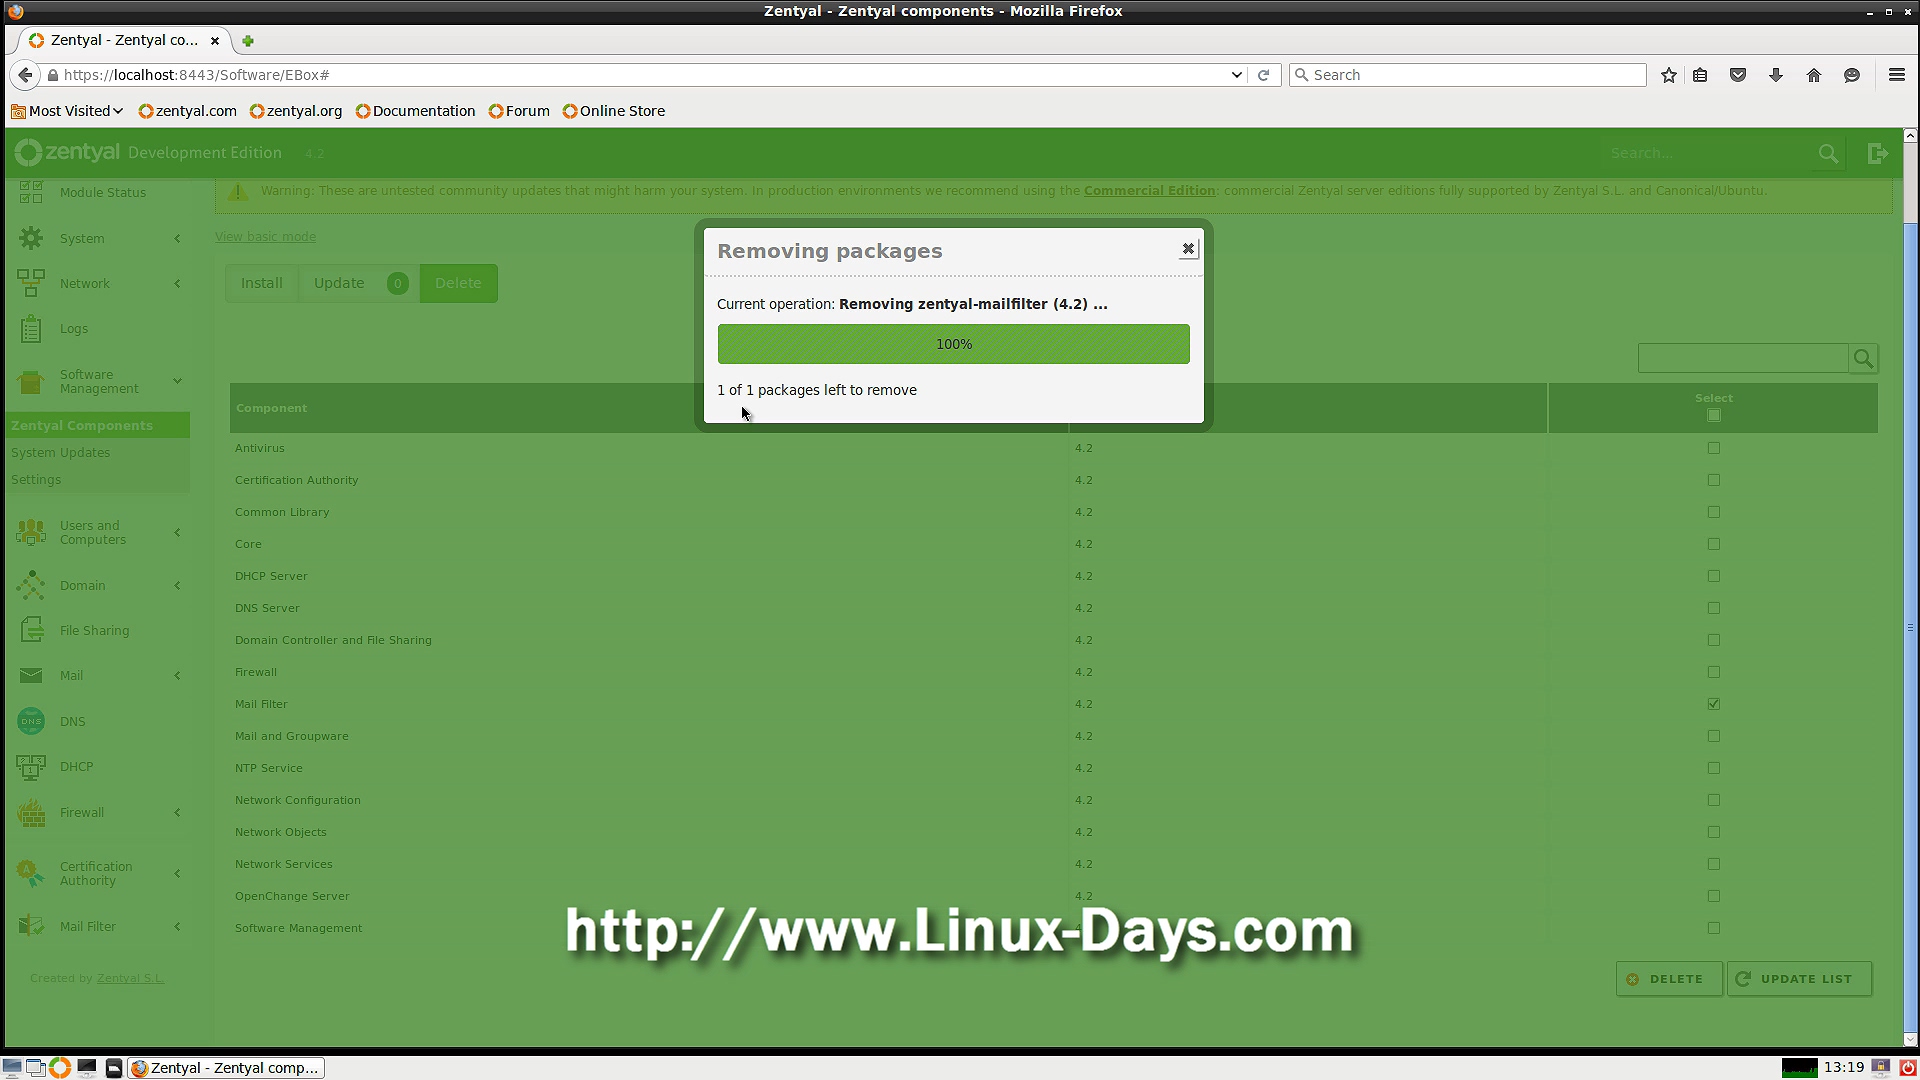Open the Pocket icon in toolbar
Image resolution: width=1920 pixels, height=1080 pixels.
(1738, 75)
